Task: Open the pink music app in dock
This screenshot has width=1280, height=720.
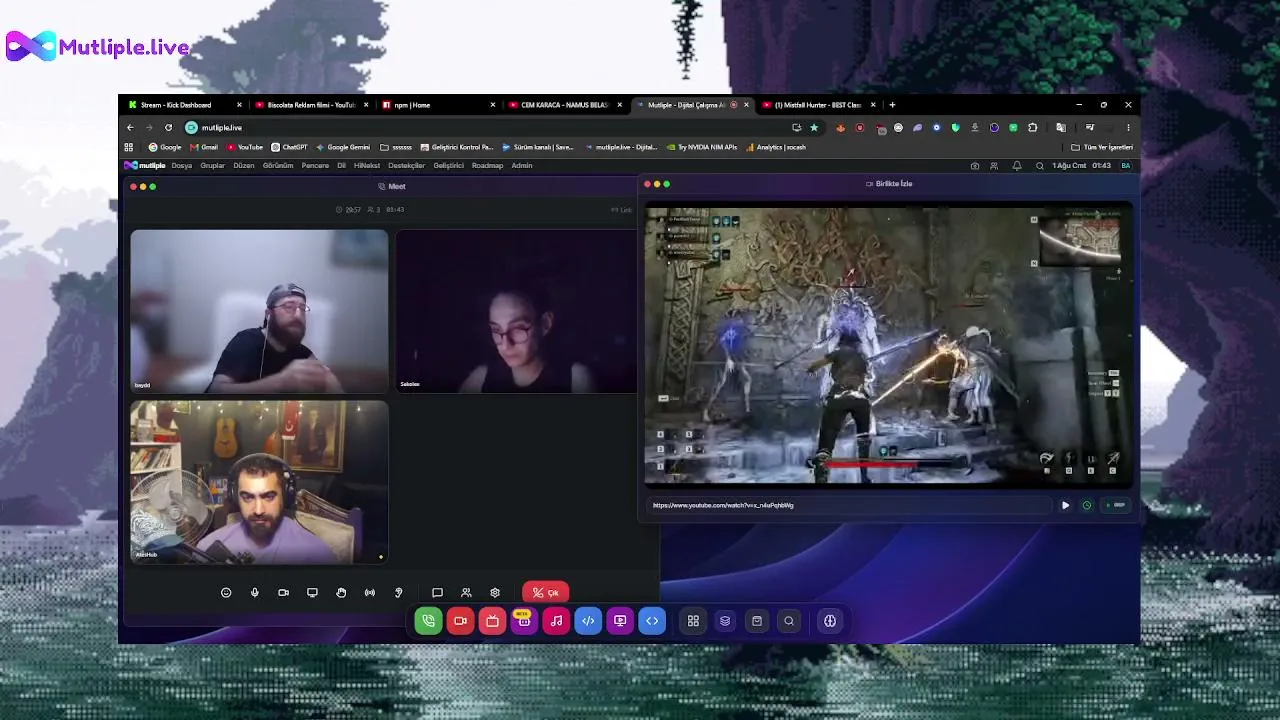Action: [x=556, y=621]
